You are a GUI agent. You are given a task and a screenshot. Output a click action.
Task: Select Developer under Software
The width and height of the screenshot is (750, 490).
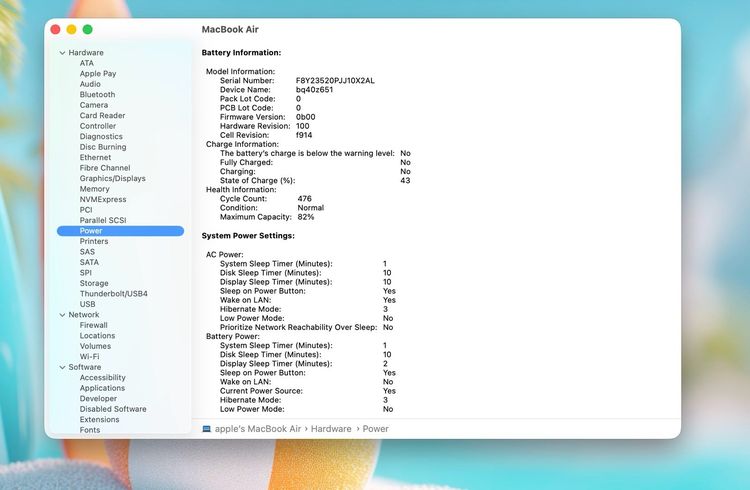tap(98, 399)
